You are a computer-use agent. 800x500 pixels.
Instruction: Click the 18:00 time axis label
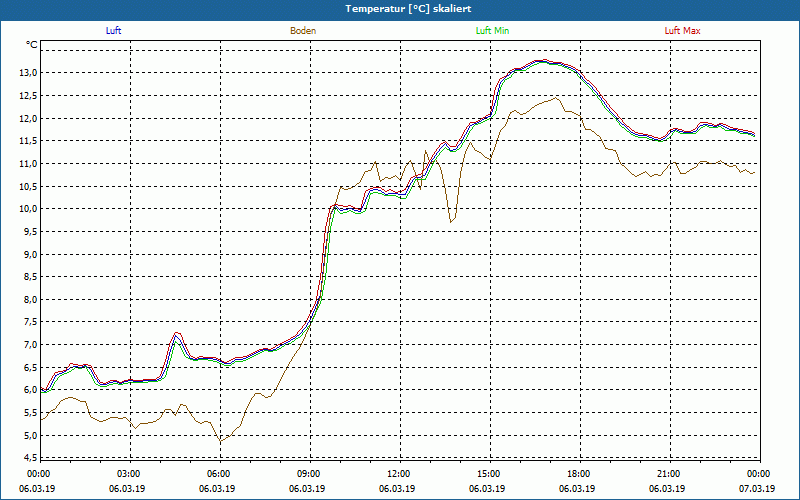click(579, 474)
